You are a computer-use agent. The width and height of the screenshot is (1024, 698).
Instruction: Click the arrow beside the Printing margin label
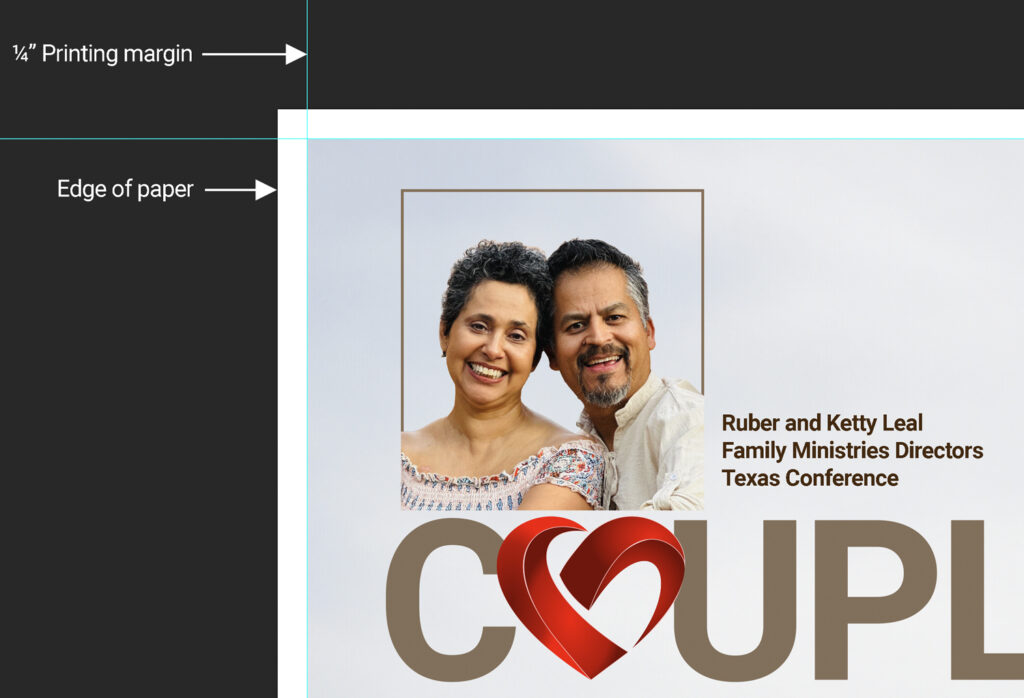[x=254, y=54]
